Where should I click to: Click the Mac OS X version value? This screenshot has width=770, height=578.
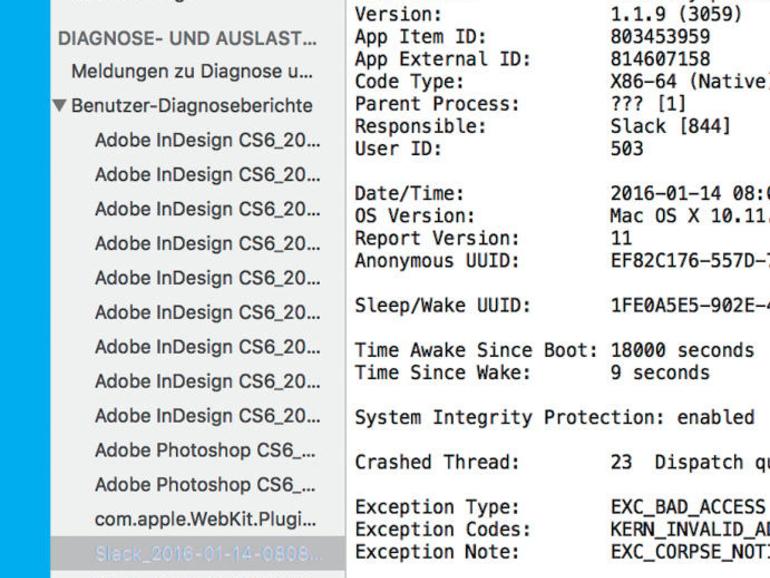pos(687,216)
